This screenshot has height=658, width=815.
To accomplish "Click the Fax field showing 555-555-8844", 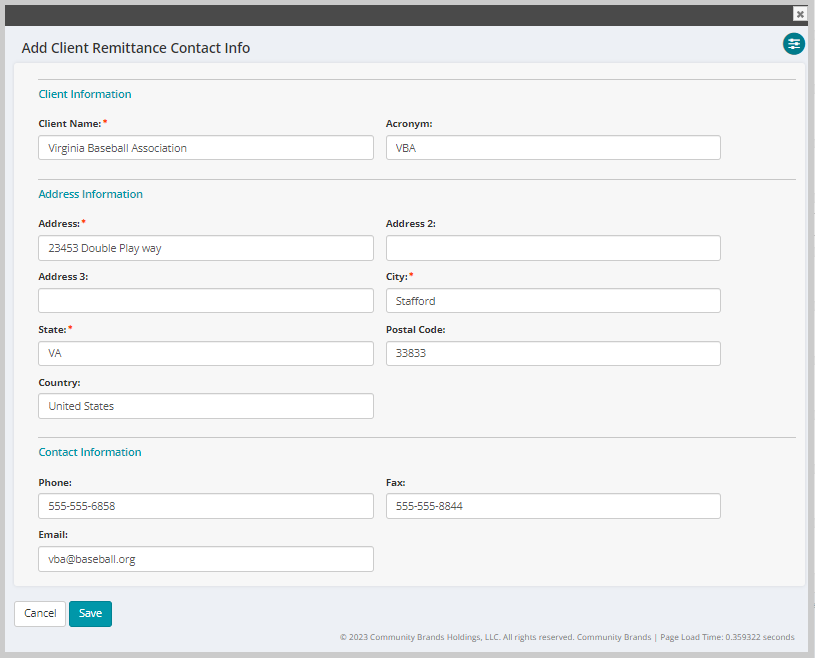I will pyautogui.click(x=553, y=506).
